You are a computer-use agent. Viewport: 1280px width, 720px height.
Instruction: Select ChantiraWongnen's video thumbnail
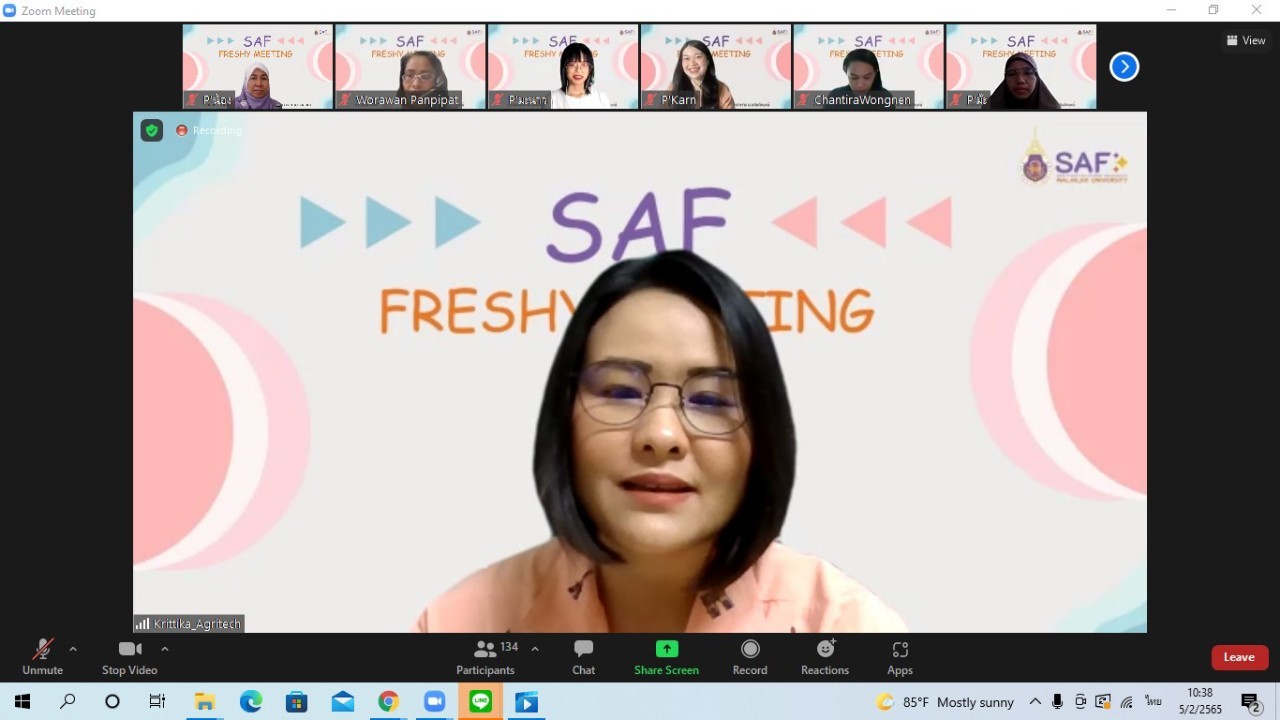(868, 67)
